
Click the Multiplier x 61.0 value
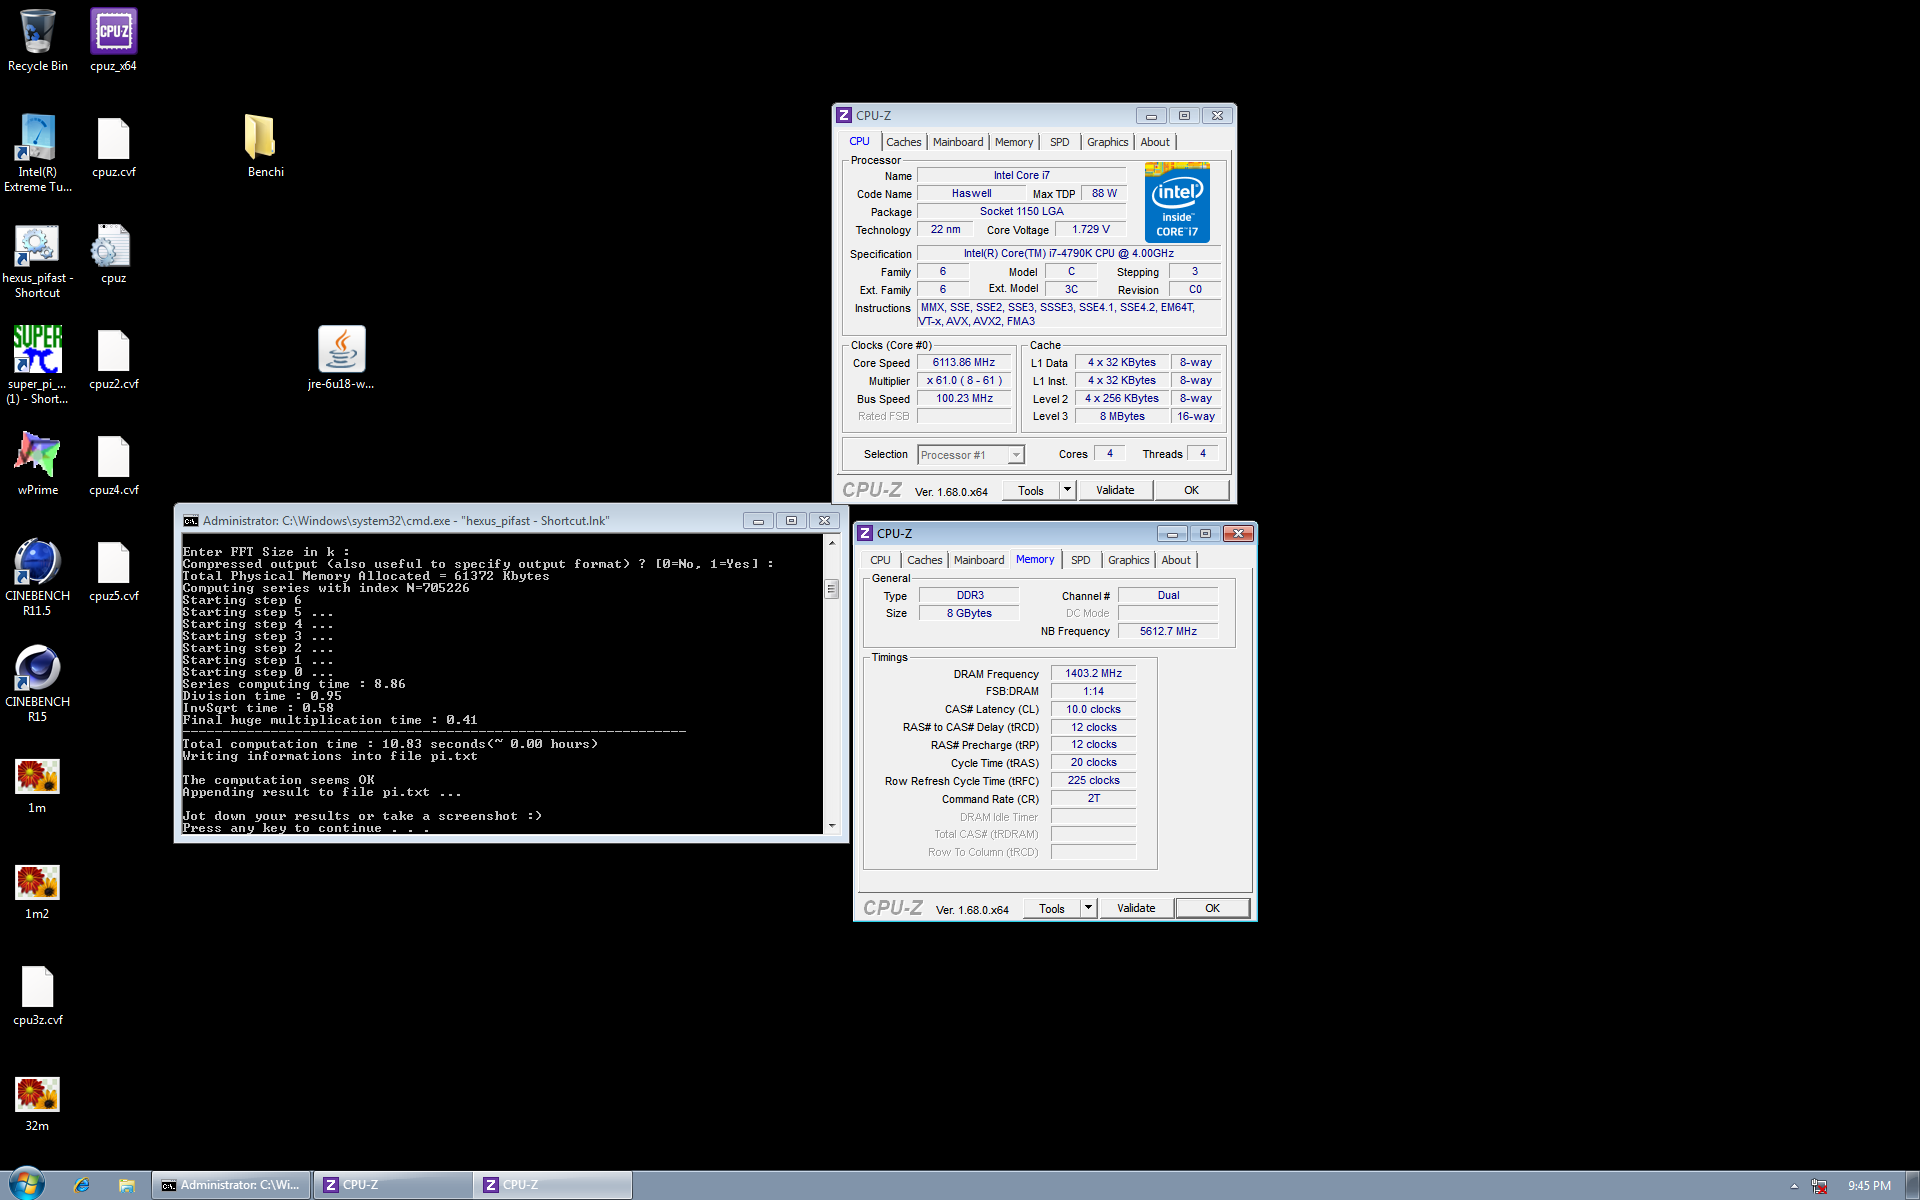(x=963, y=381)
